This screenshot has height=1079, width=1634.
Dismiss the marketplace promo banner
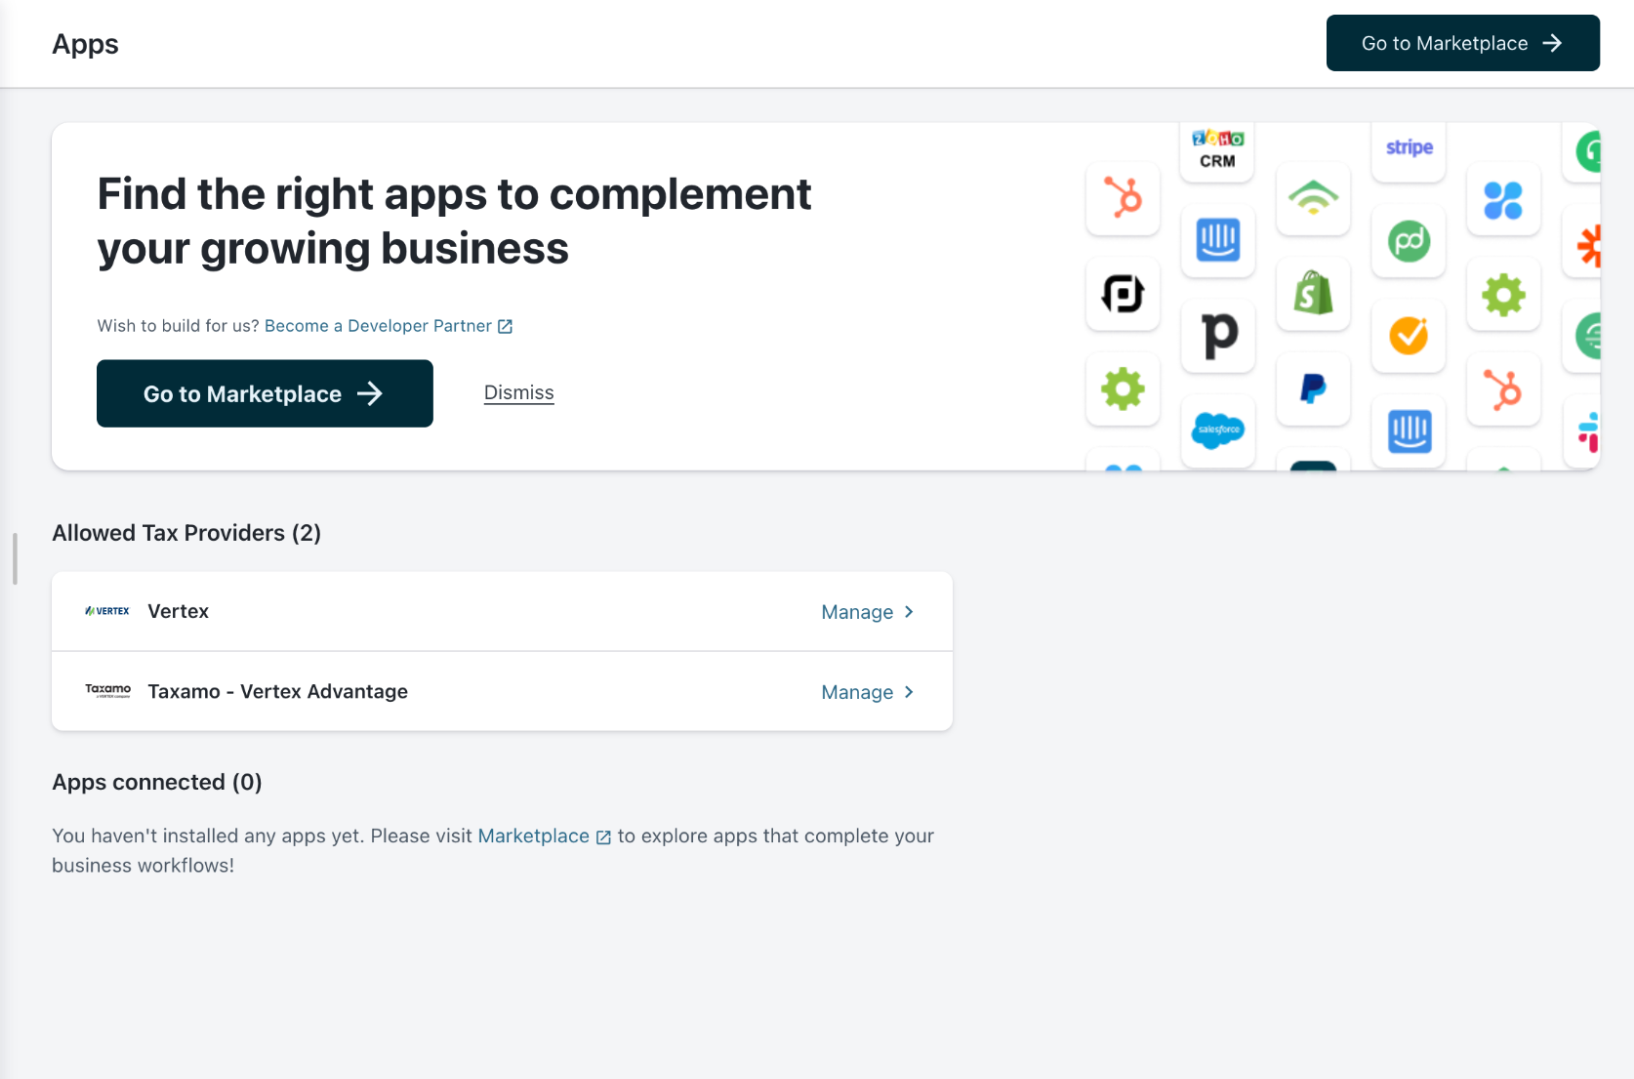(518, 393)
